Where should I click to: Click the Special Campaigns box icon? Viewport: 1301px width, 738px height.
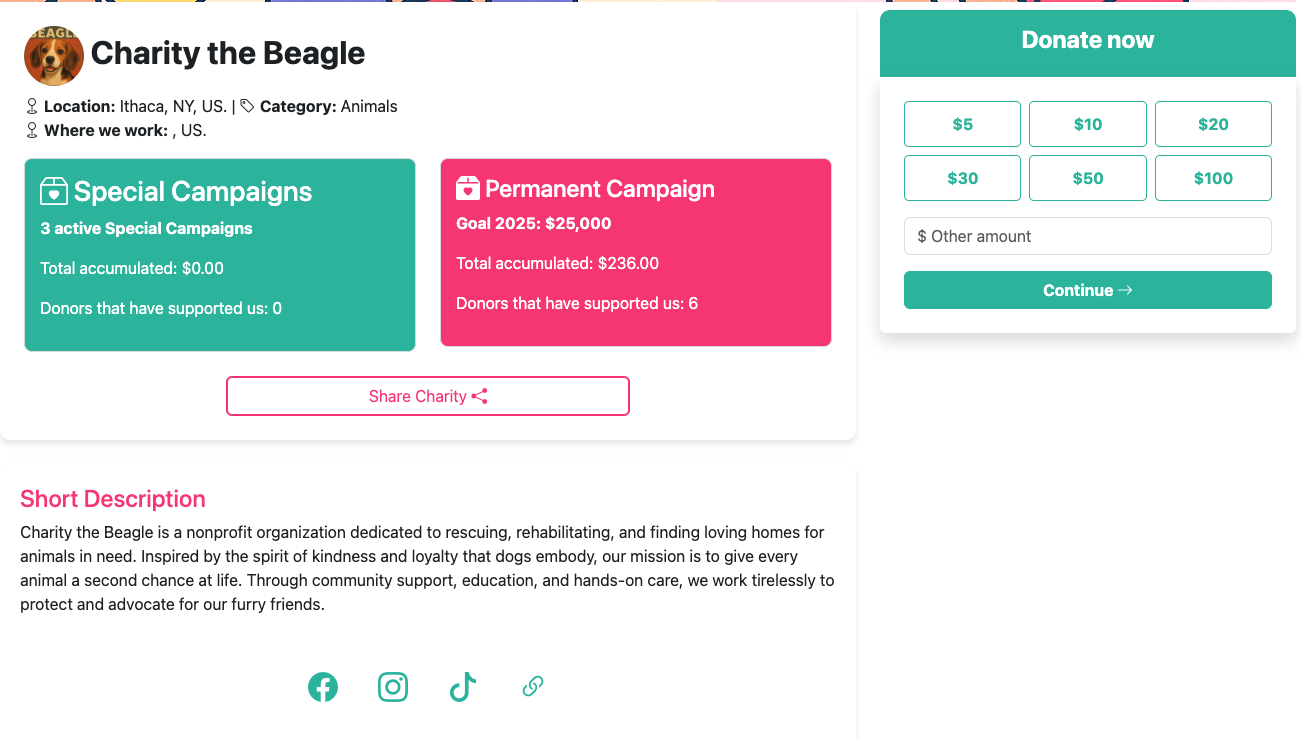[x=54, y=191]
